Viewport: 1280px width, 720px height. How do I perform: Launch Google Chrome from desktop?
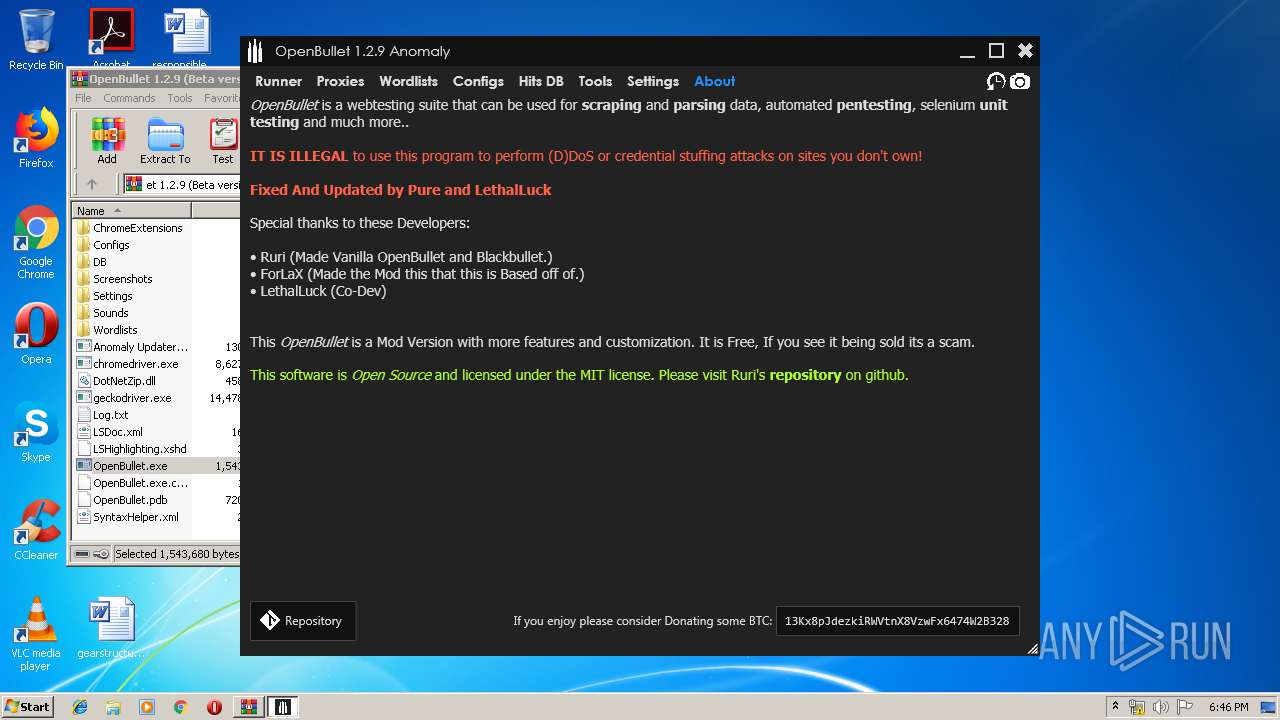point(36,243)
